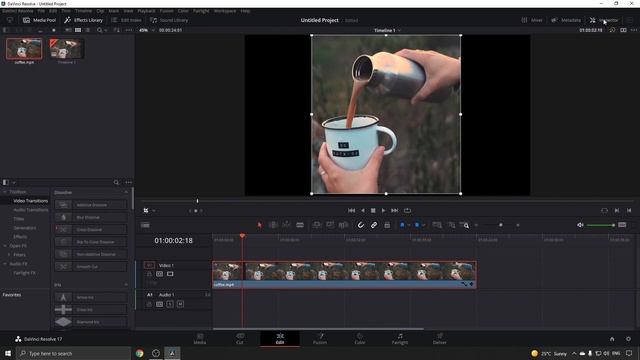Select Effects in the Toolbox

point(20,237)
